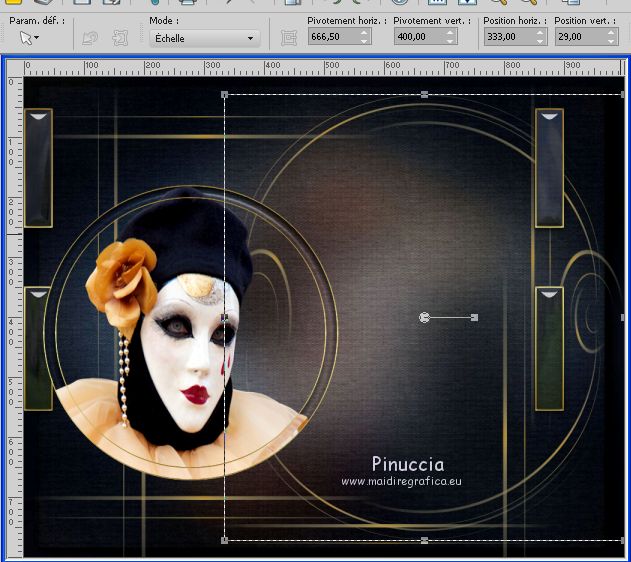The width and height of the screenshot is (631, 562).
Task: Click the left-middle selection handle on the mask
Action: pyautogui.click(x=224, y=317)
